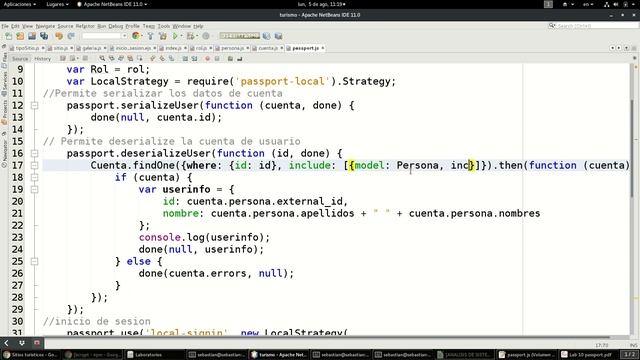Image resolution: width=640 pixels, height=360 pixels.
Task: Click the Stop Macro Recording icon
Action: (217, 59)
